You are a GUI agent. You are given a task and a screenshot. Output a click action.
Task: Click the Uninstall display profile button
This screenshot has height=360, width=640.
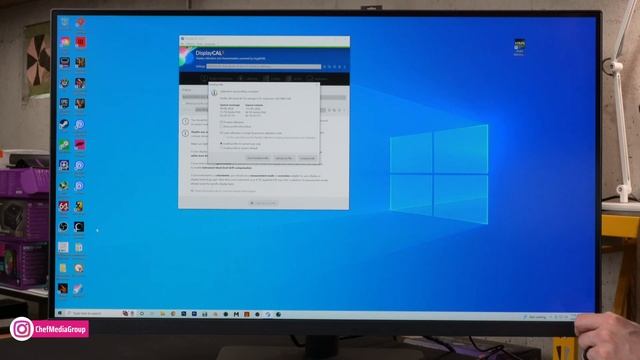coord(258,158)
